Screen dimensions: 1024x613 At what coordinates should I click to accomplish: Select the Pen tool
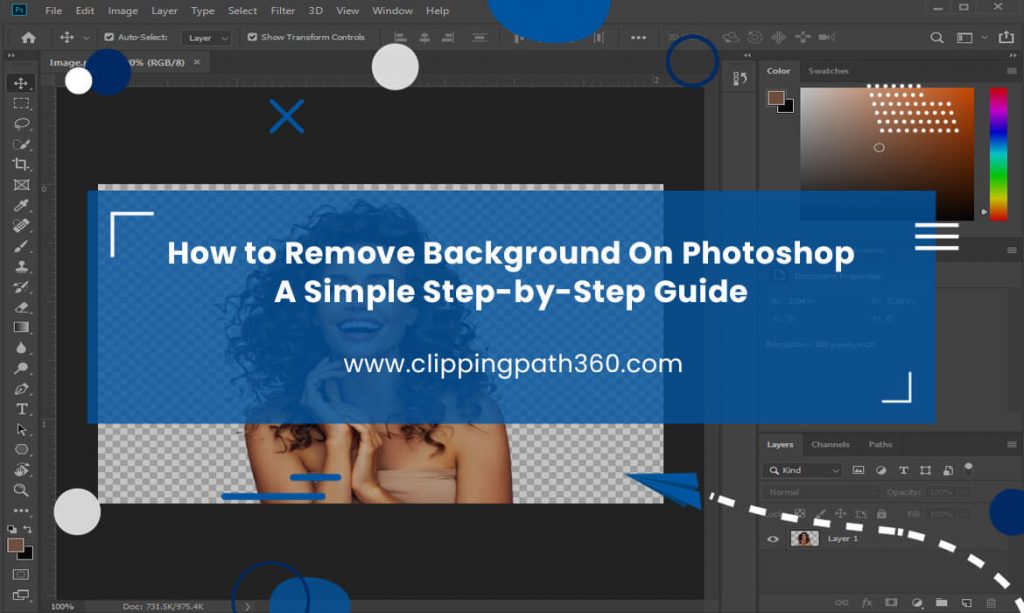click(21, 388)
